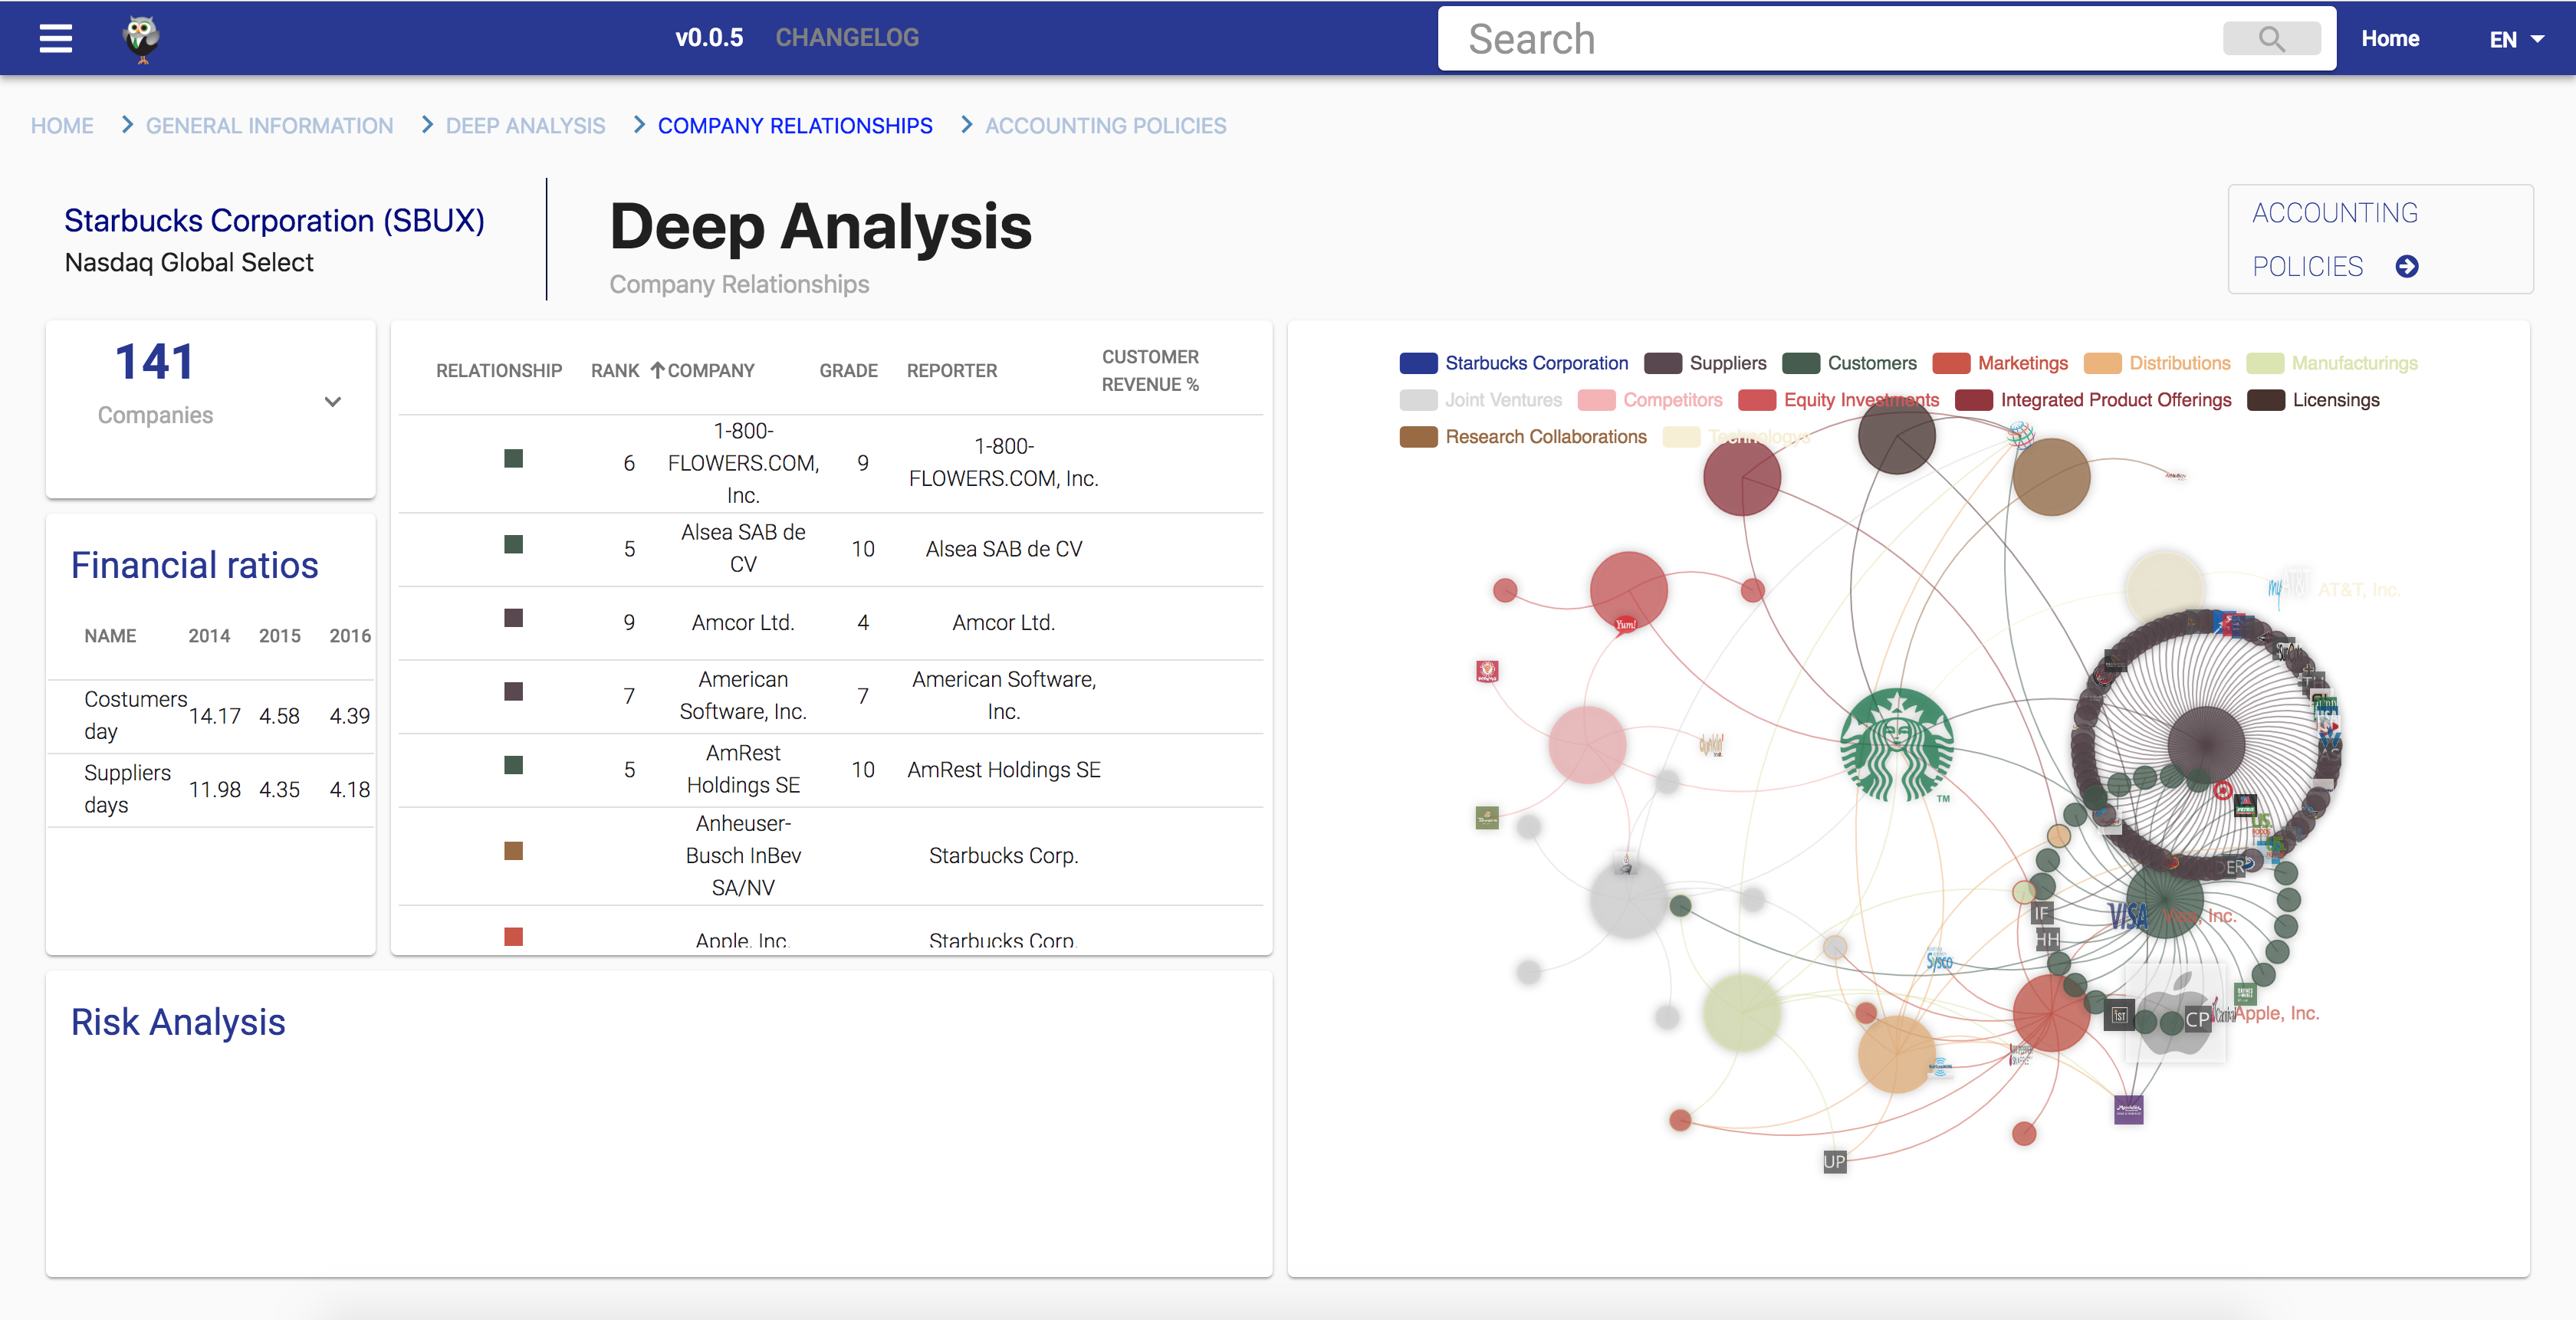Click the Research Collaborations brown node
The image size is (2576, 1320).
(x=2051, y=477)
